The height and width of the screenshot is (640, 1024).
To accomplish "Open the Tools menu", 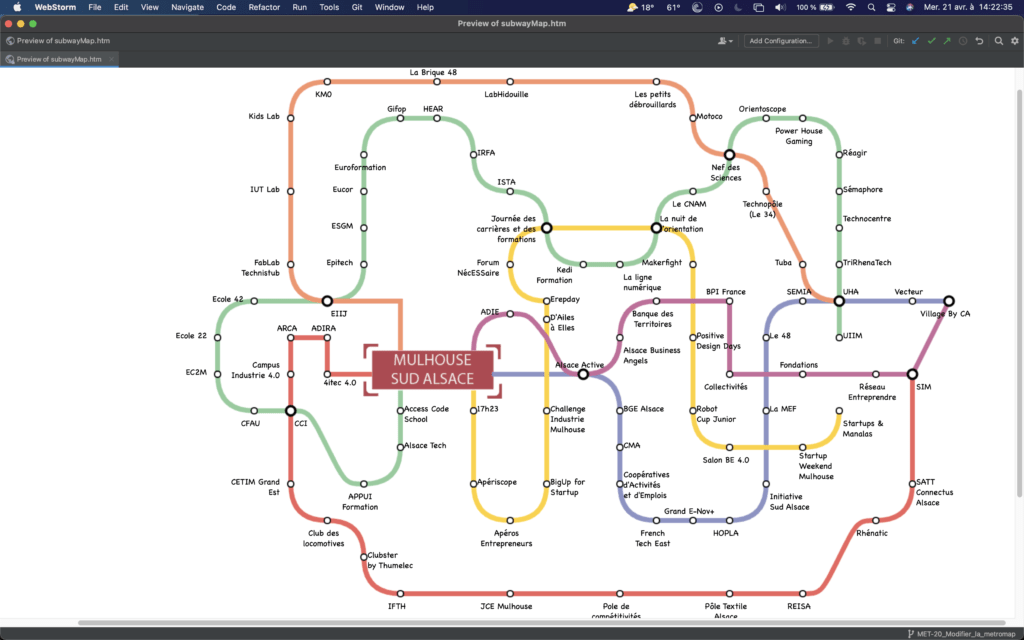I will pyautogui.click(x=329, y=7).
